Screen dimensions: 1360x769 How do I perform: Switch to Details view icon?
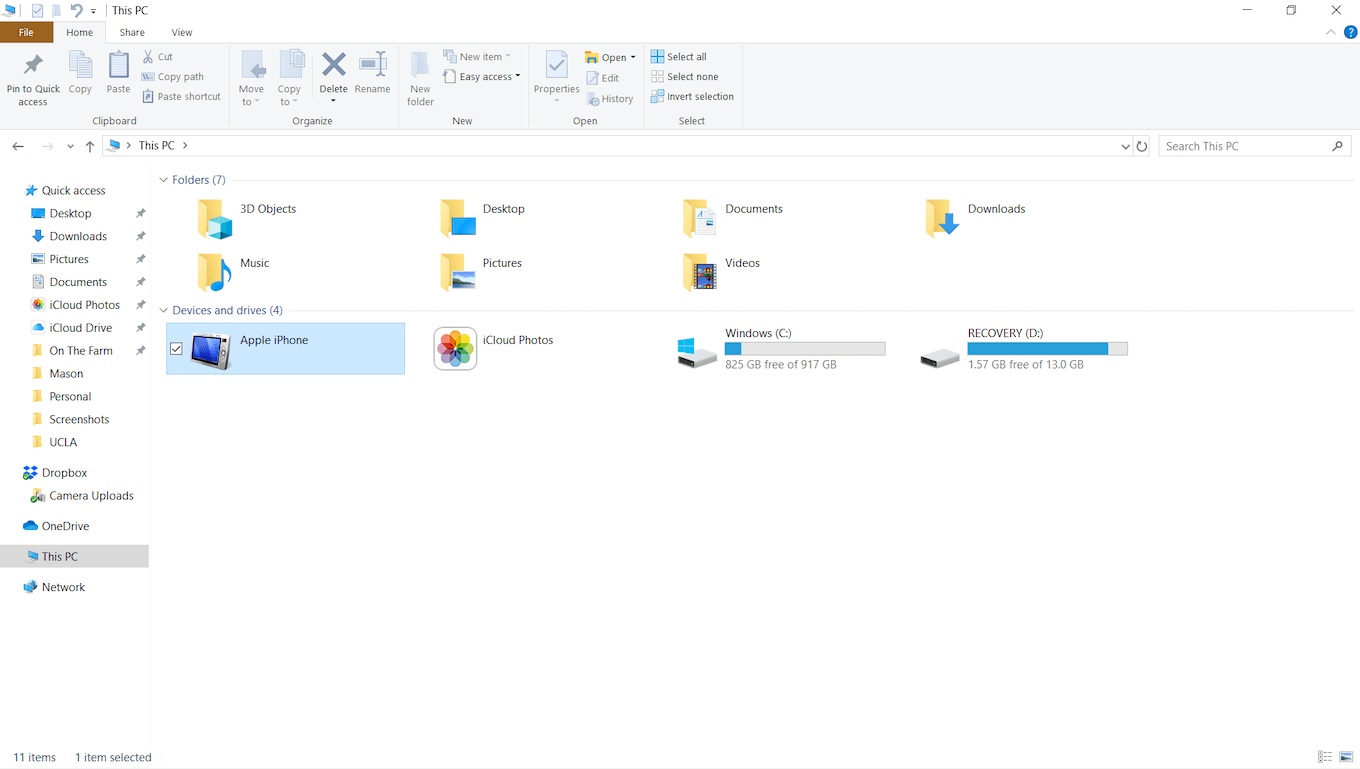pos(1325,757)
